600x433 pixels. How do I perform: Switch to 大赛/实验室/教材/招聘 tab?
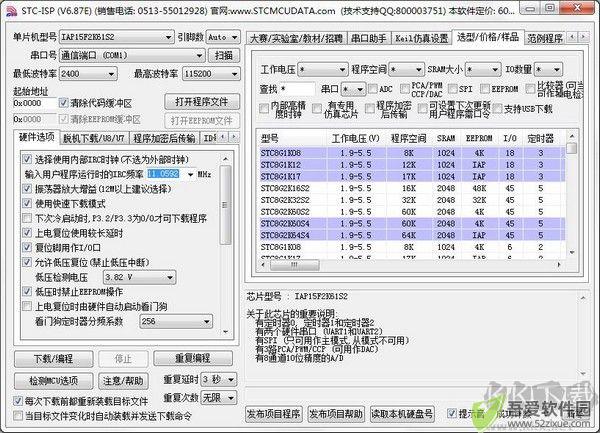point(296,38)
